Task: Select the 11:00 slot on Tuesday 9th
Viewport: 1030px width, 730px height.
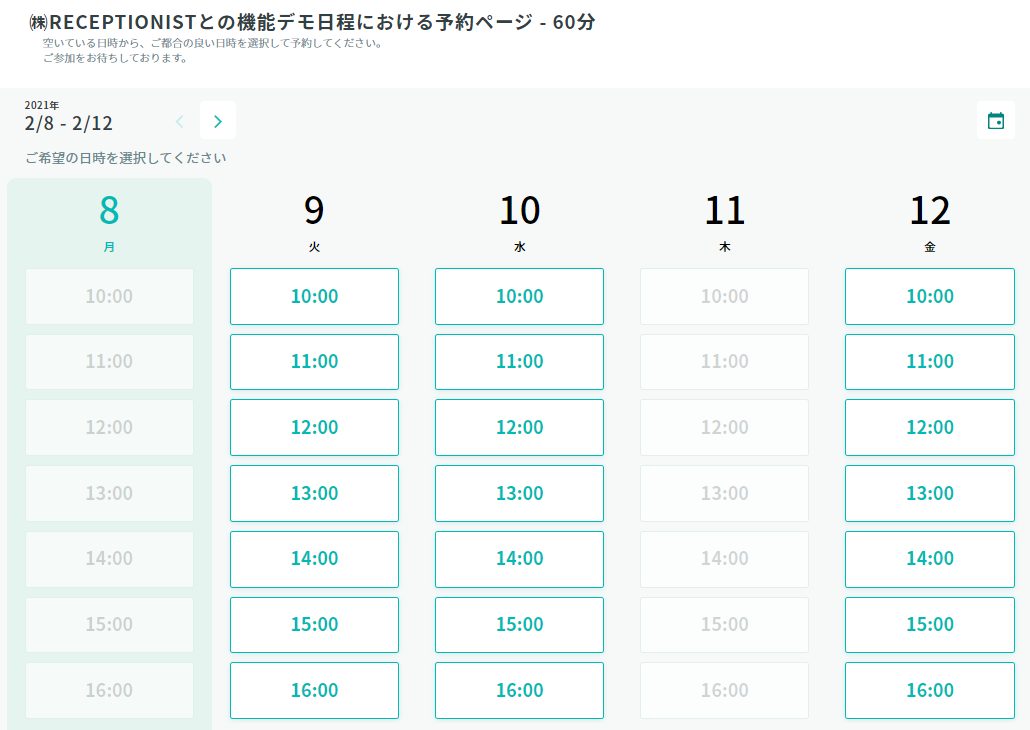Action: tap(314, 362)
